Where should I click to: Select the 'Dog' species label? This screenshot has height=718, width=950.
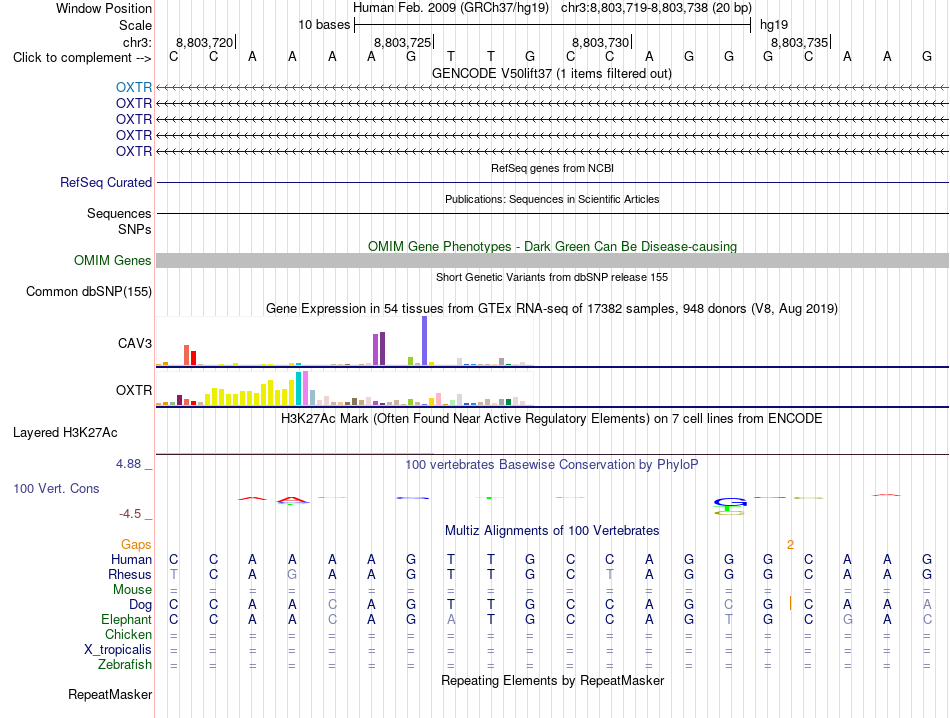tap(140, 605)
